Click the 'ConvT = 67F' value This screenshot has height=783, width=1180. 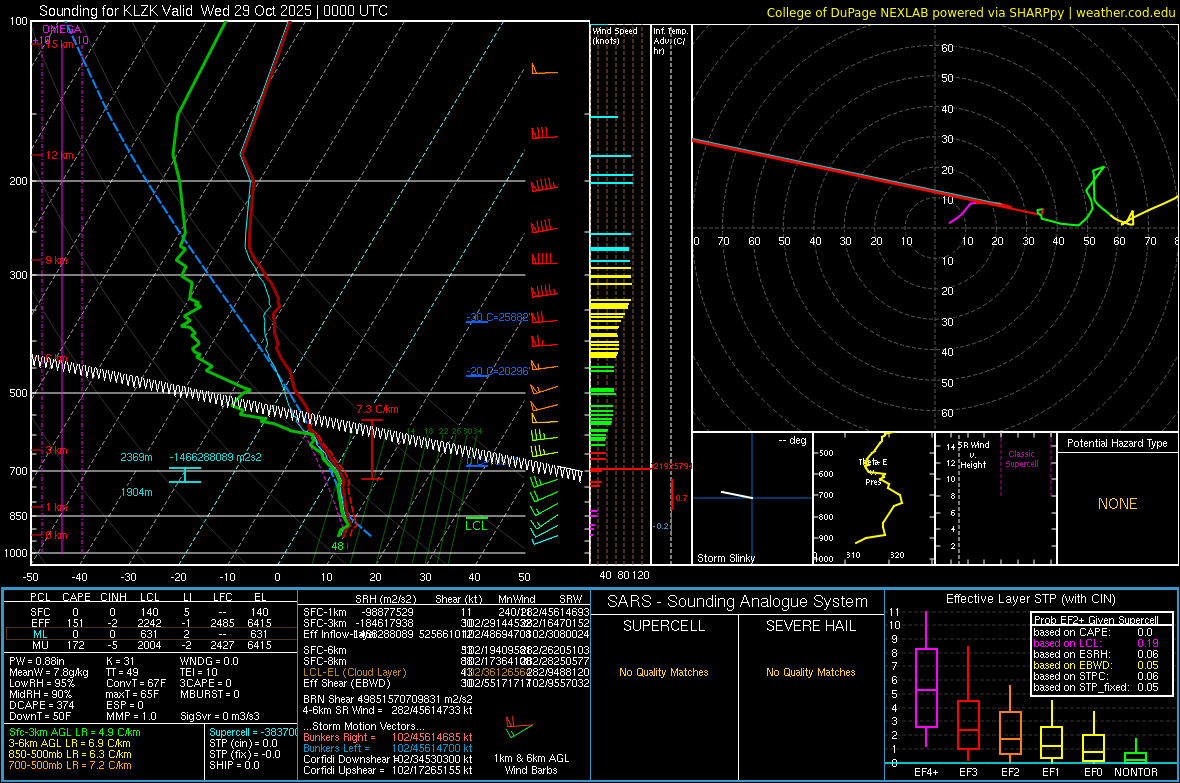(x=136, y=684)
